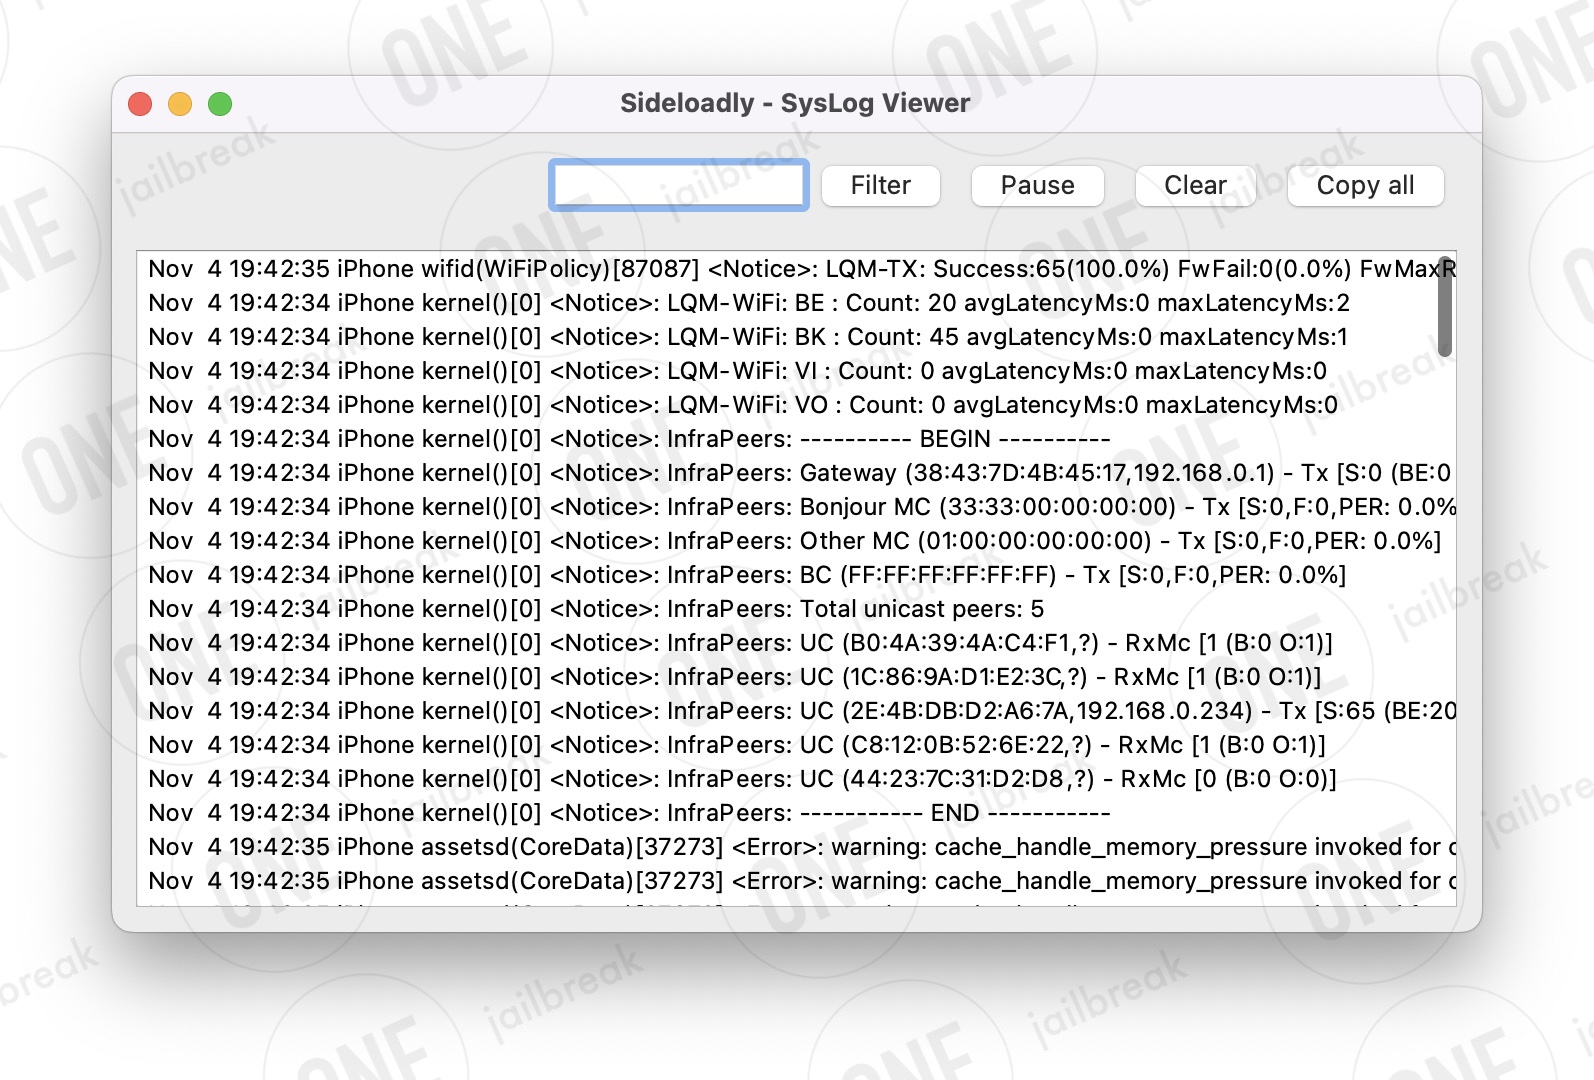Maximize the SysLog Viewer window
1594x1080 pixels.
[x=220, y=104]
